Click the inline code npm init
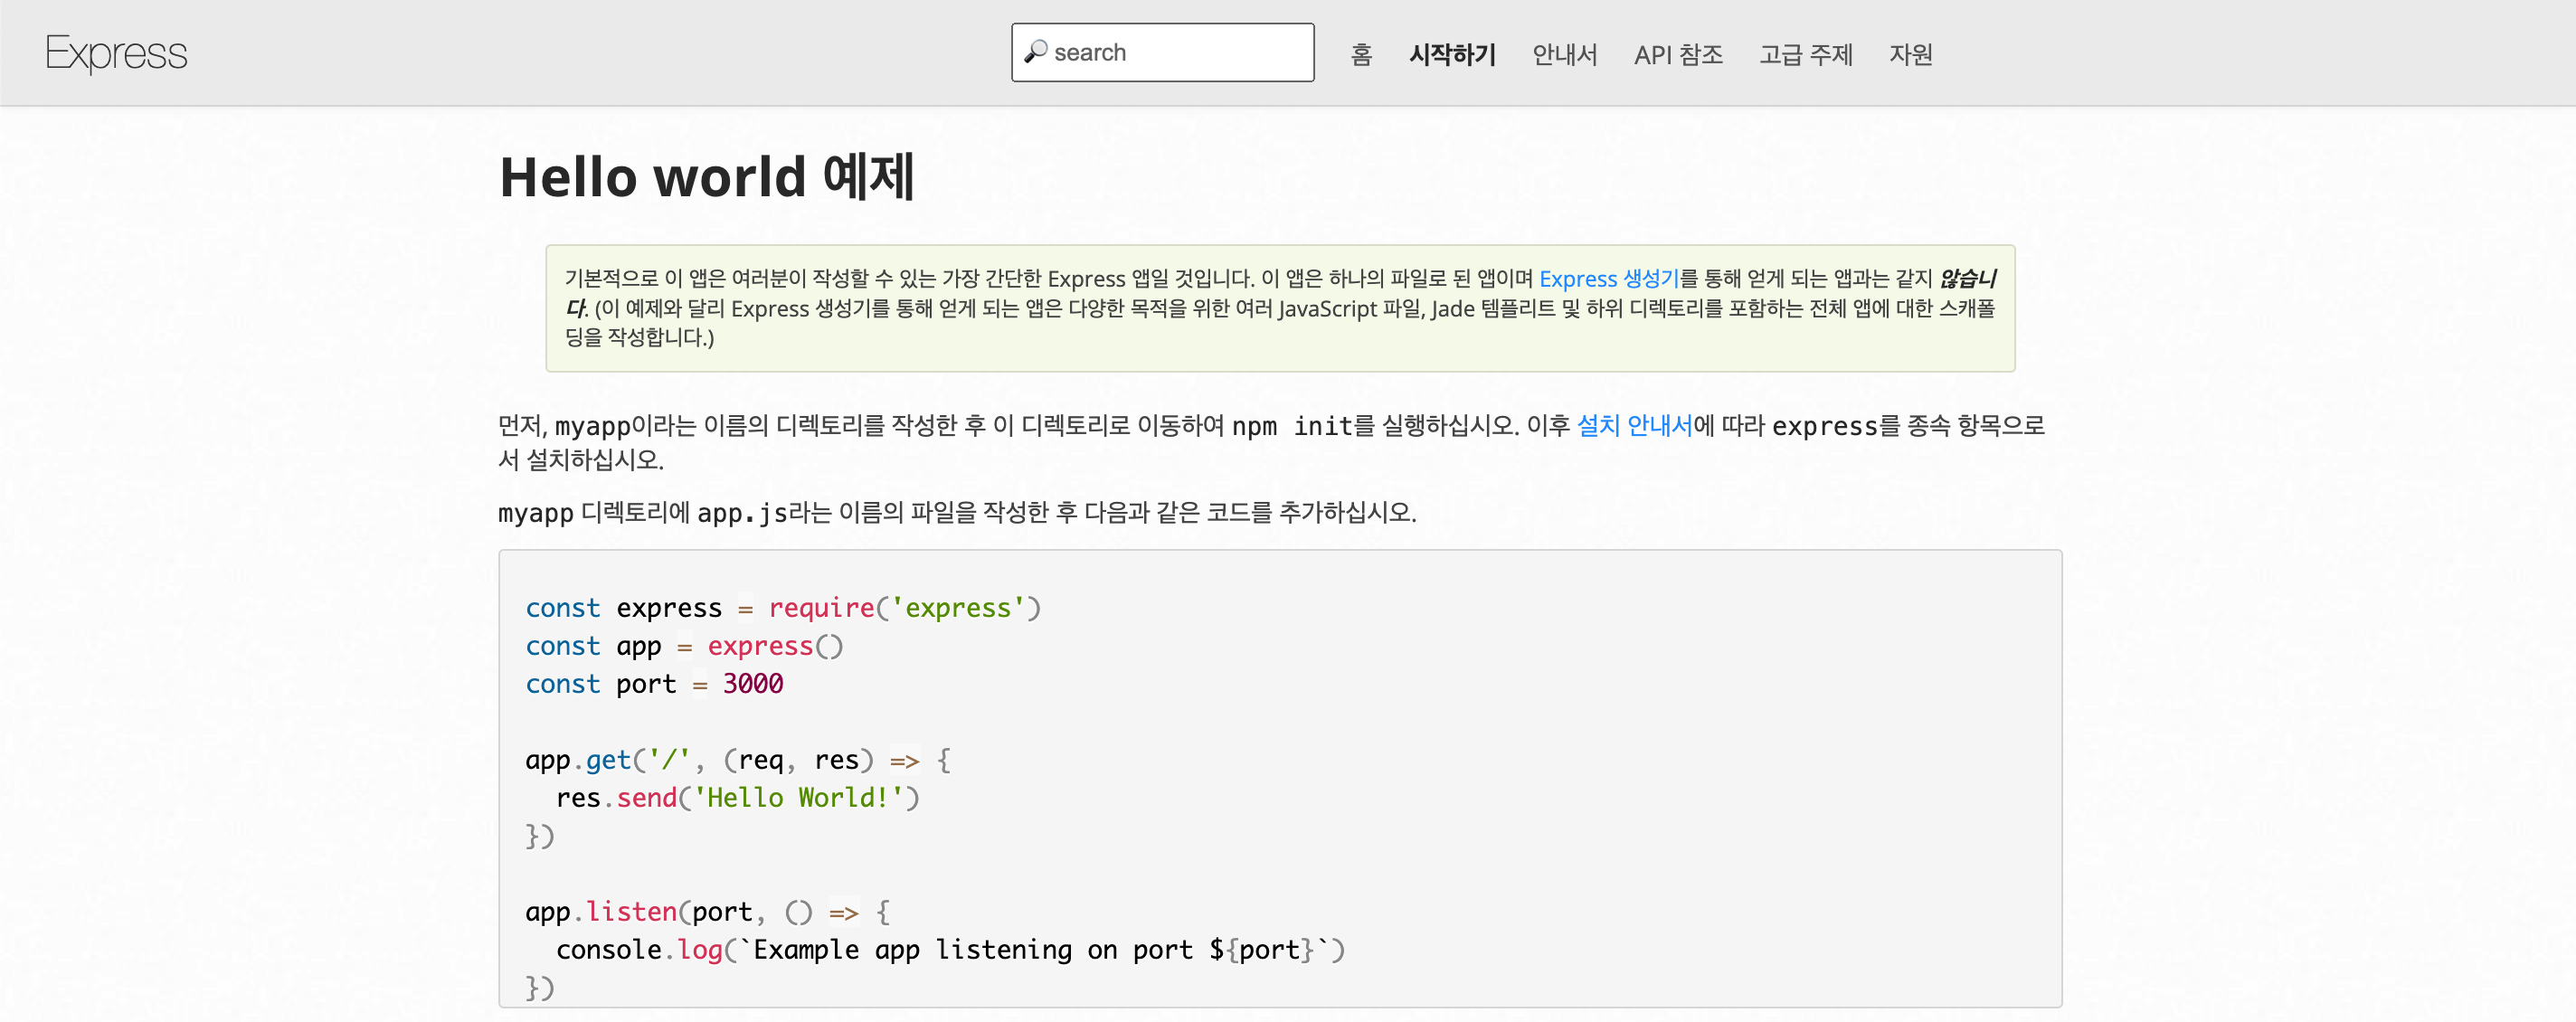 pos(1292,426)
